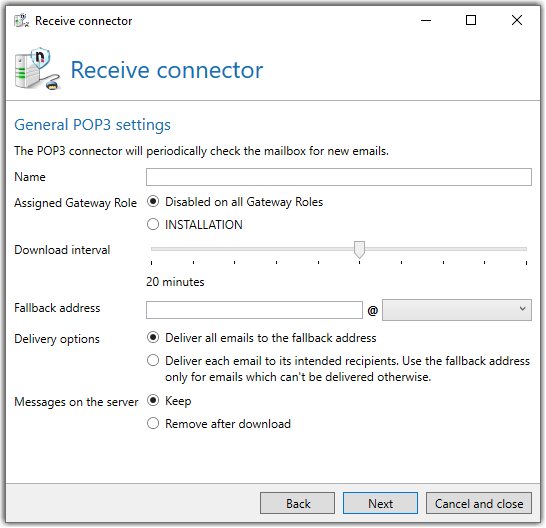546x528 pixels.
Task: Proceed with the Next button
Action: pos(380,503)
